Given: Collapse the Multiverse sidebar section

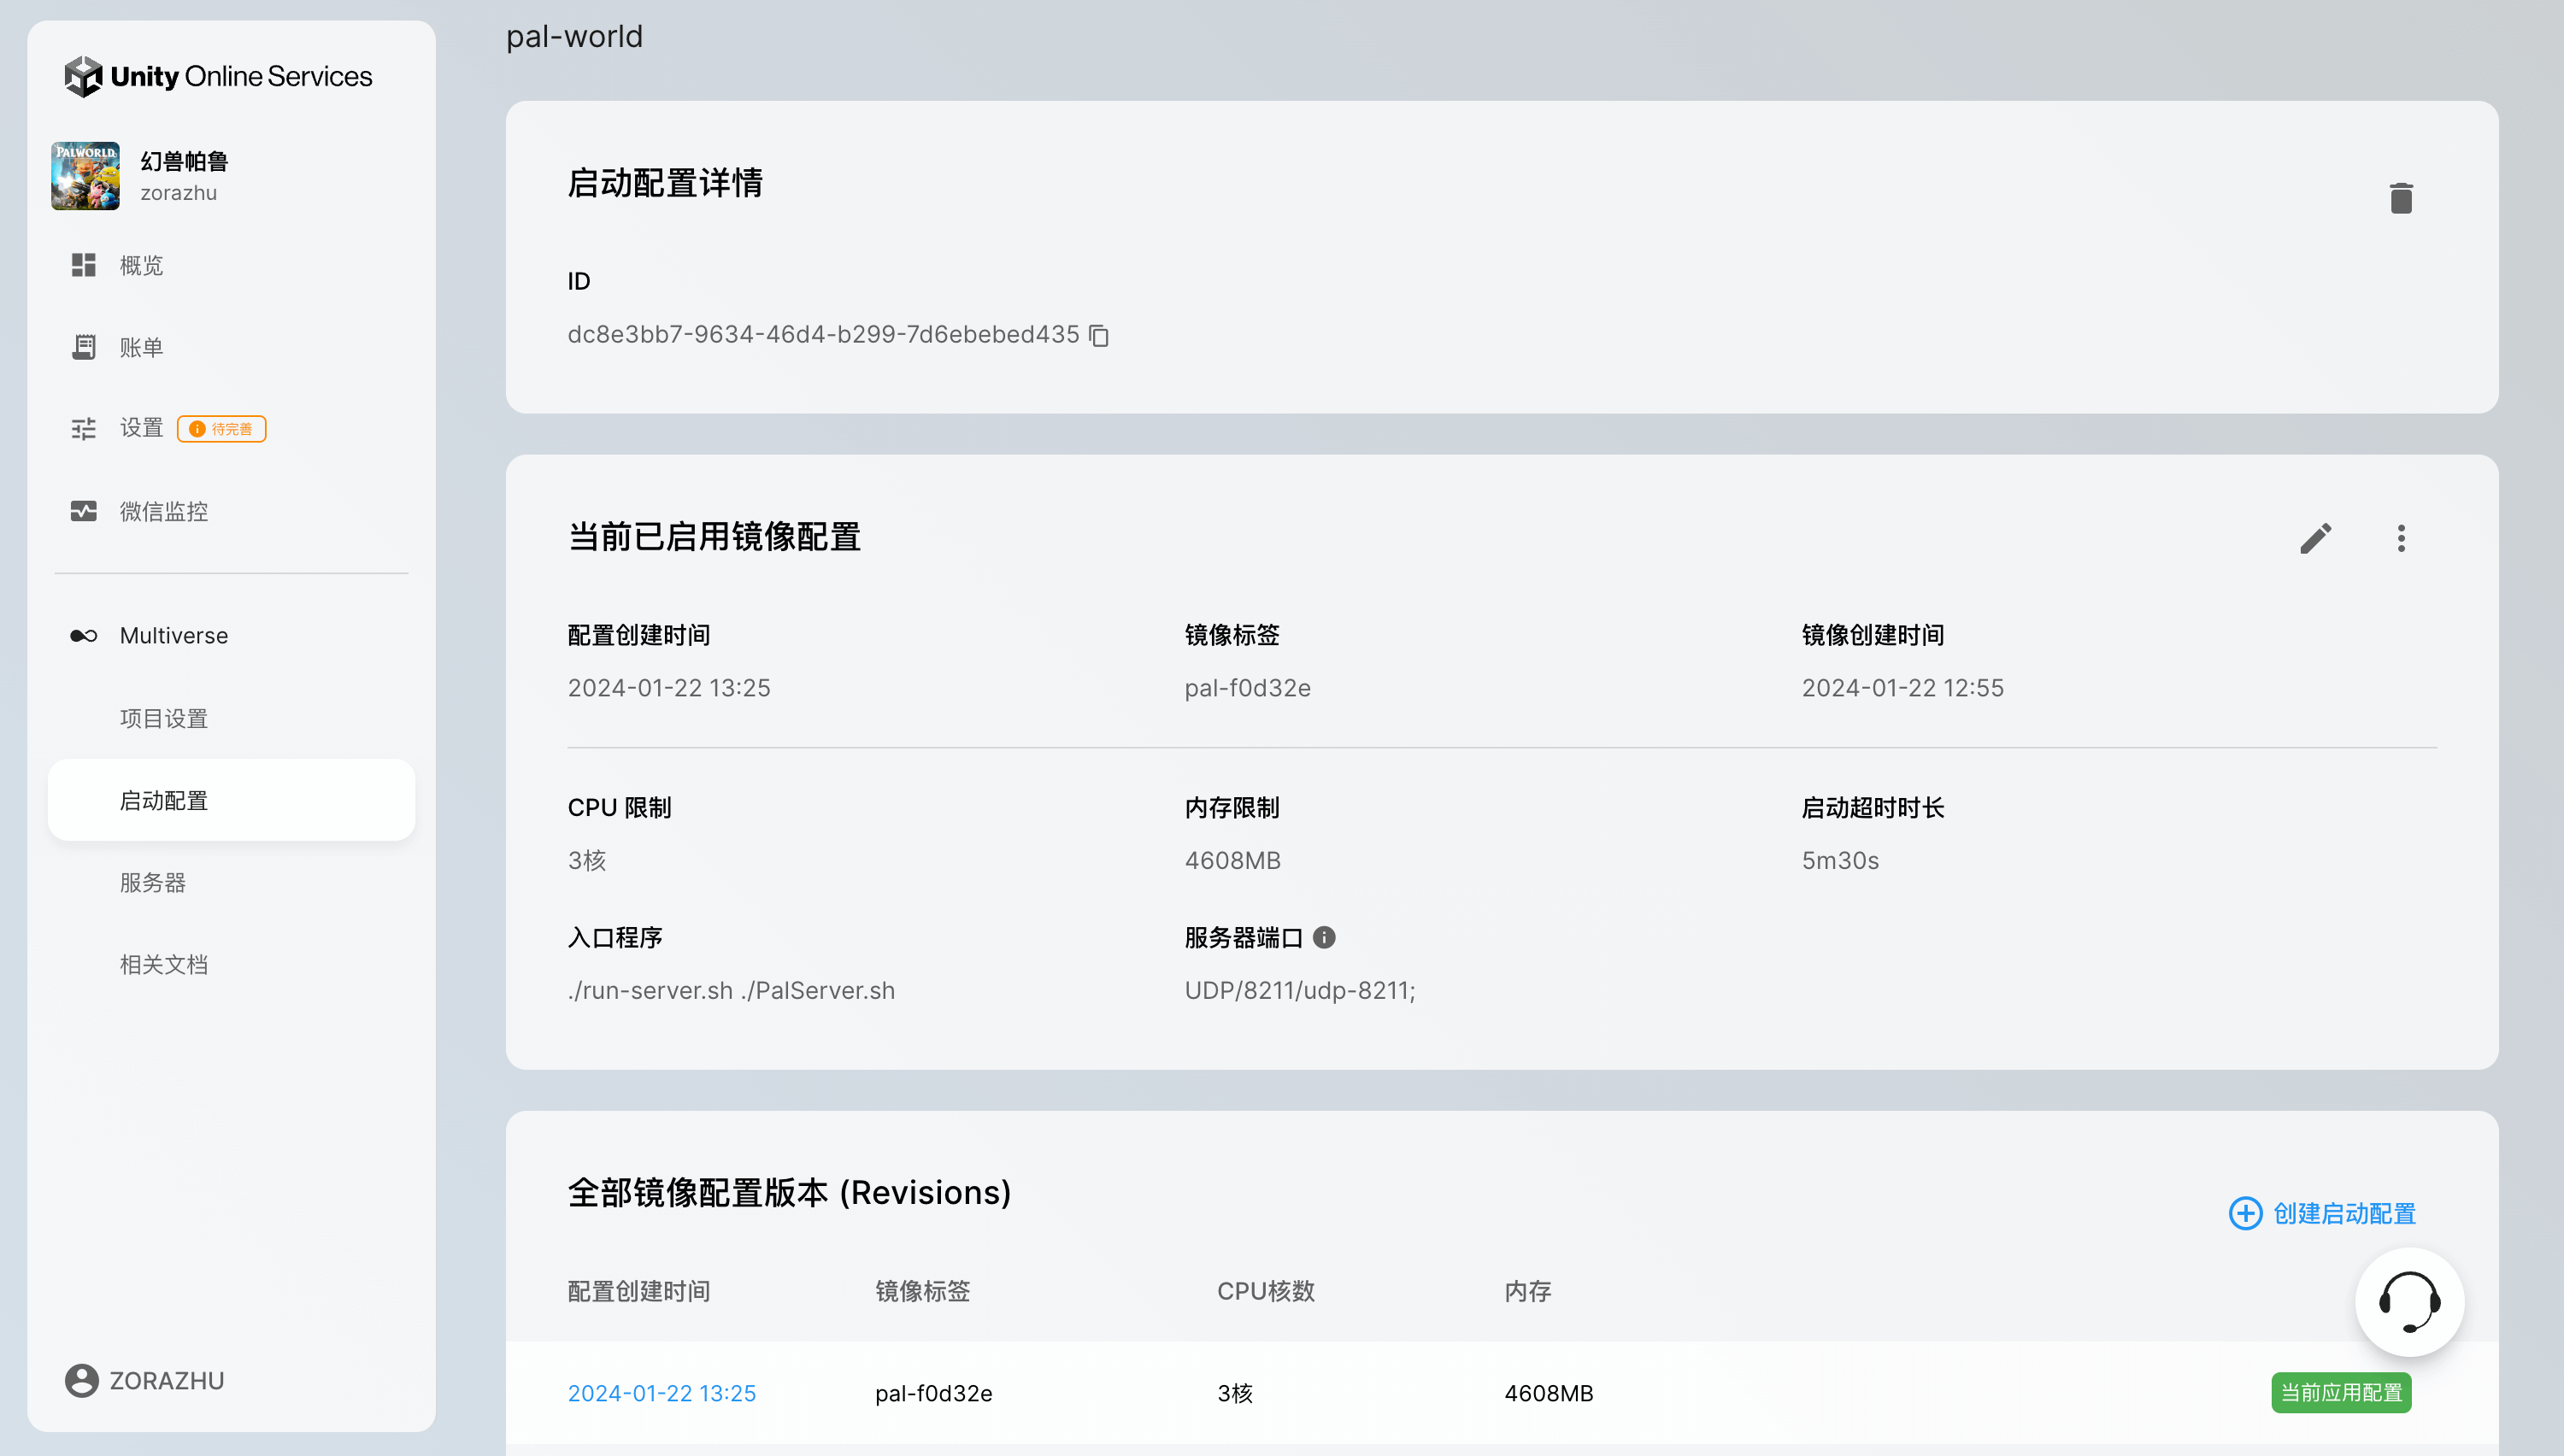Looking at the screenshot, I should pos(173,636).
